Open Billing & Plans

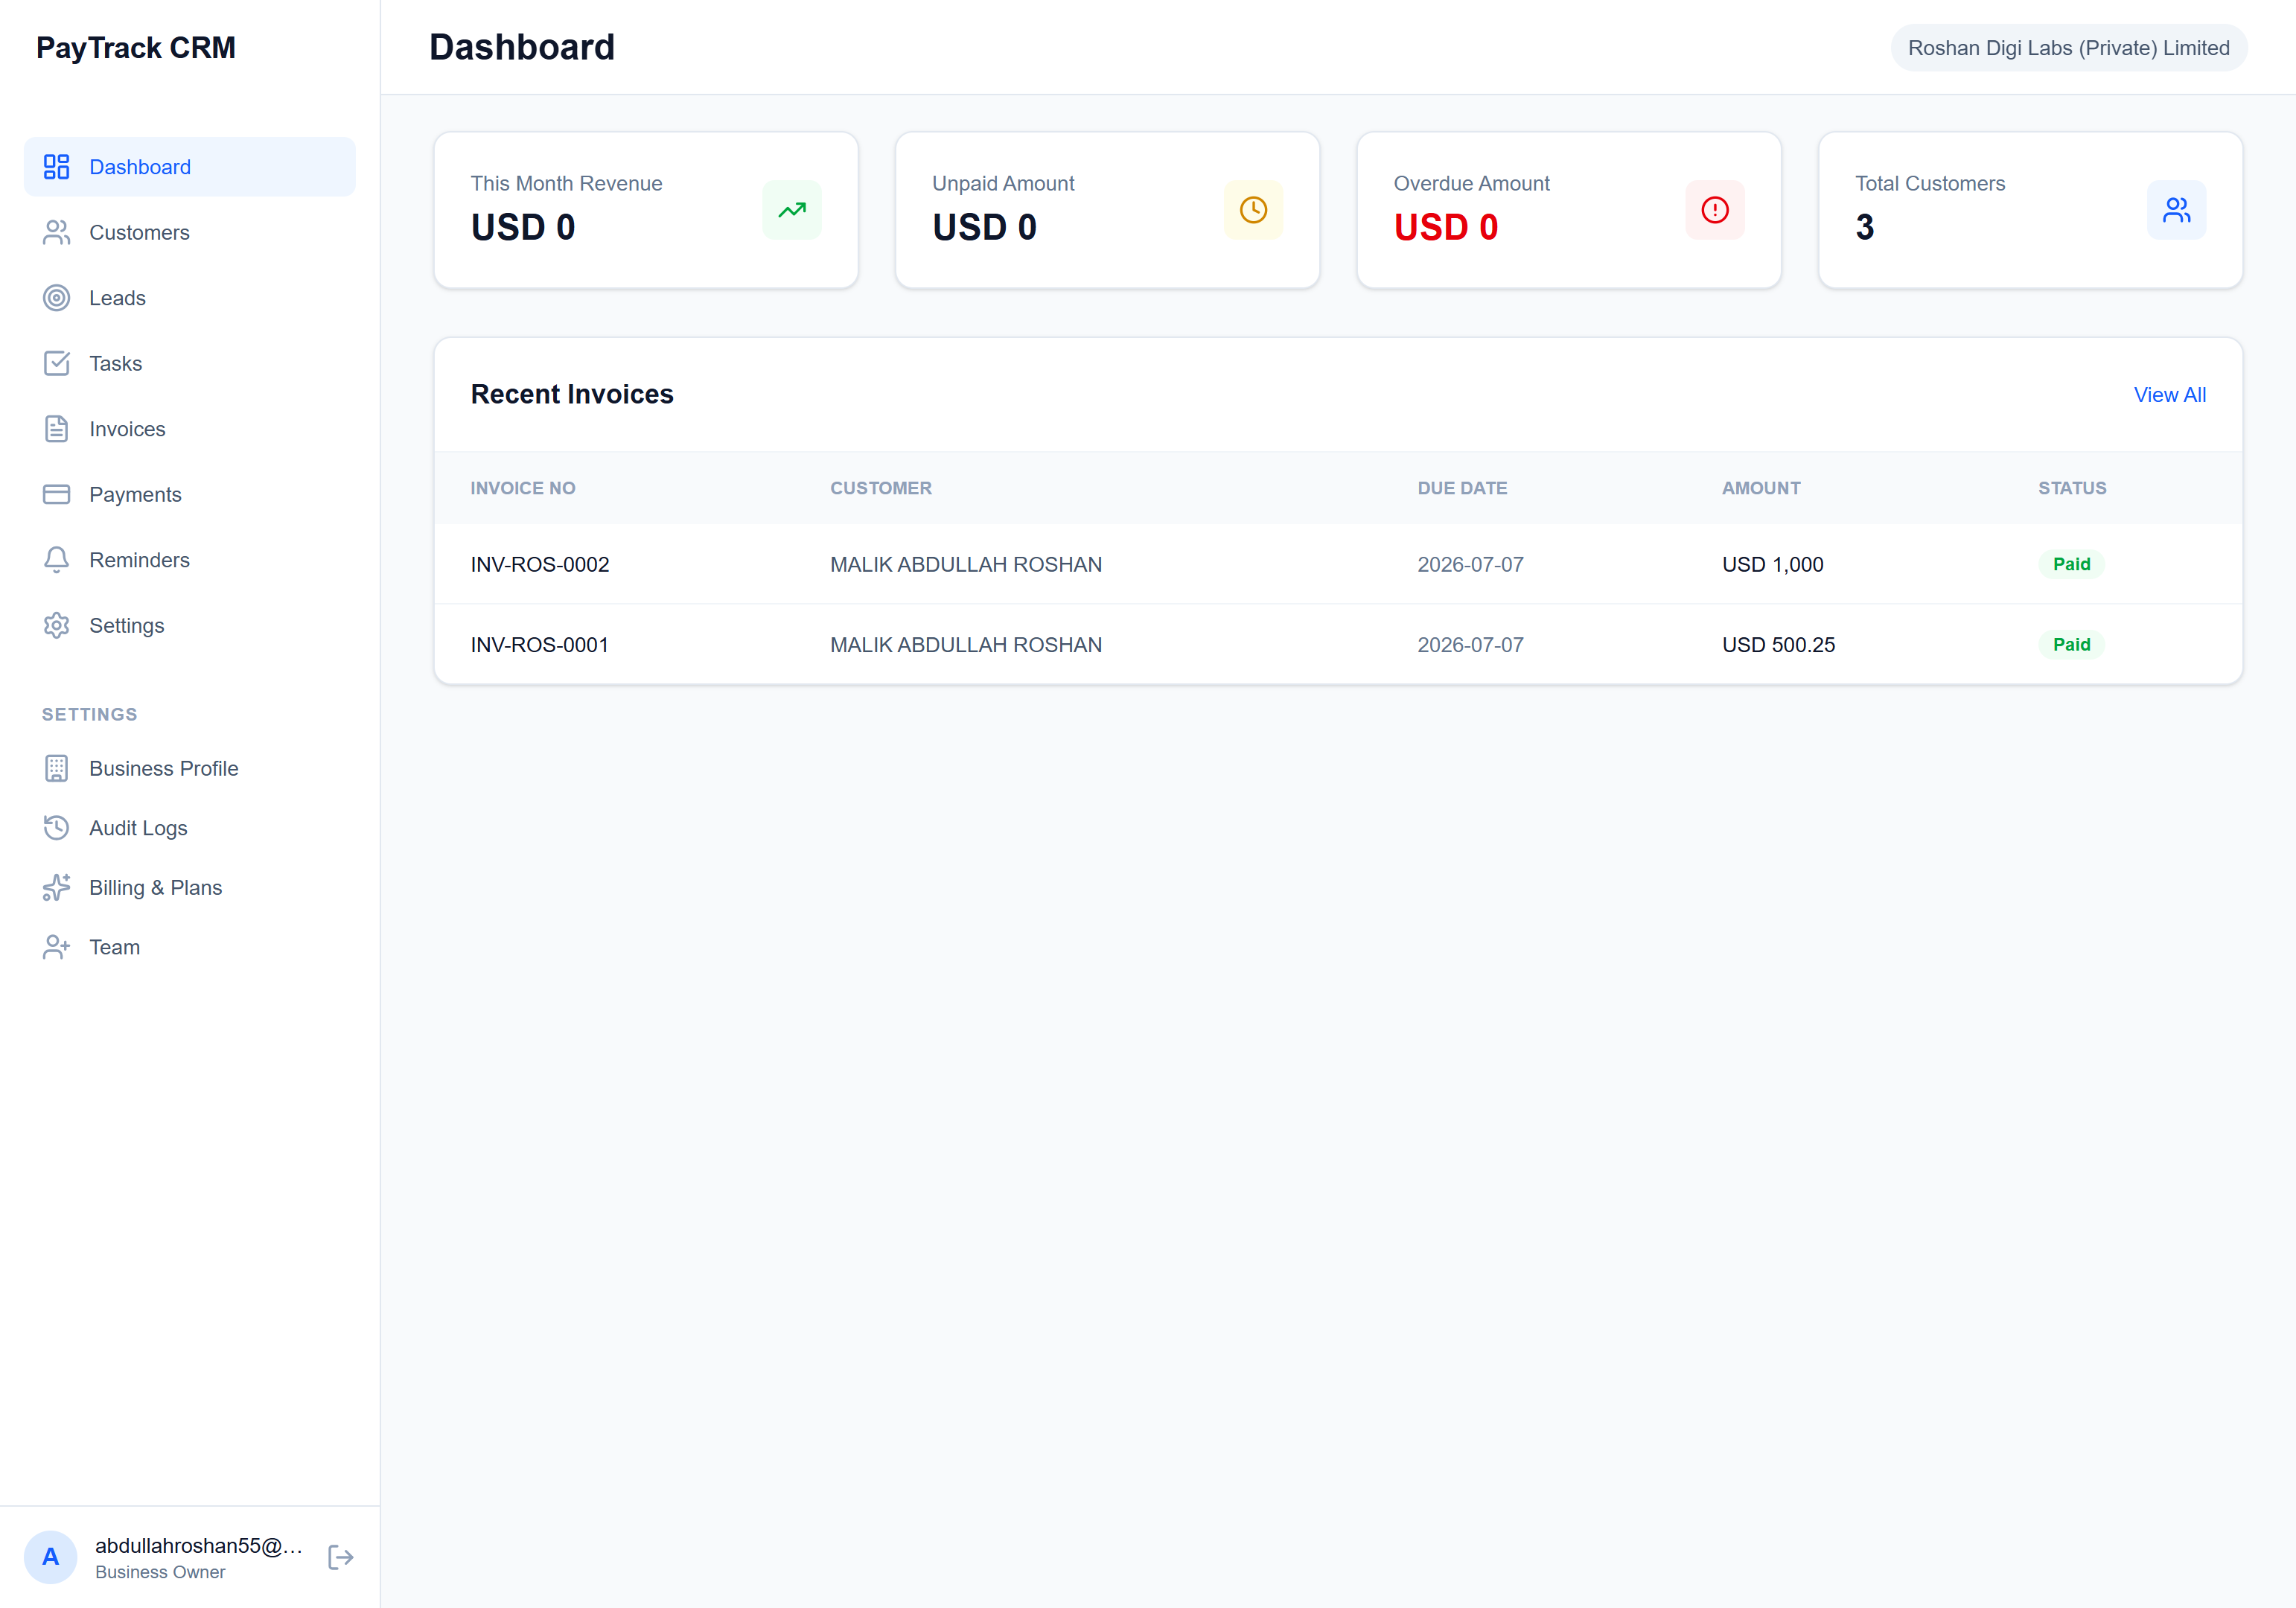189,887
